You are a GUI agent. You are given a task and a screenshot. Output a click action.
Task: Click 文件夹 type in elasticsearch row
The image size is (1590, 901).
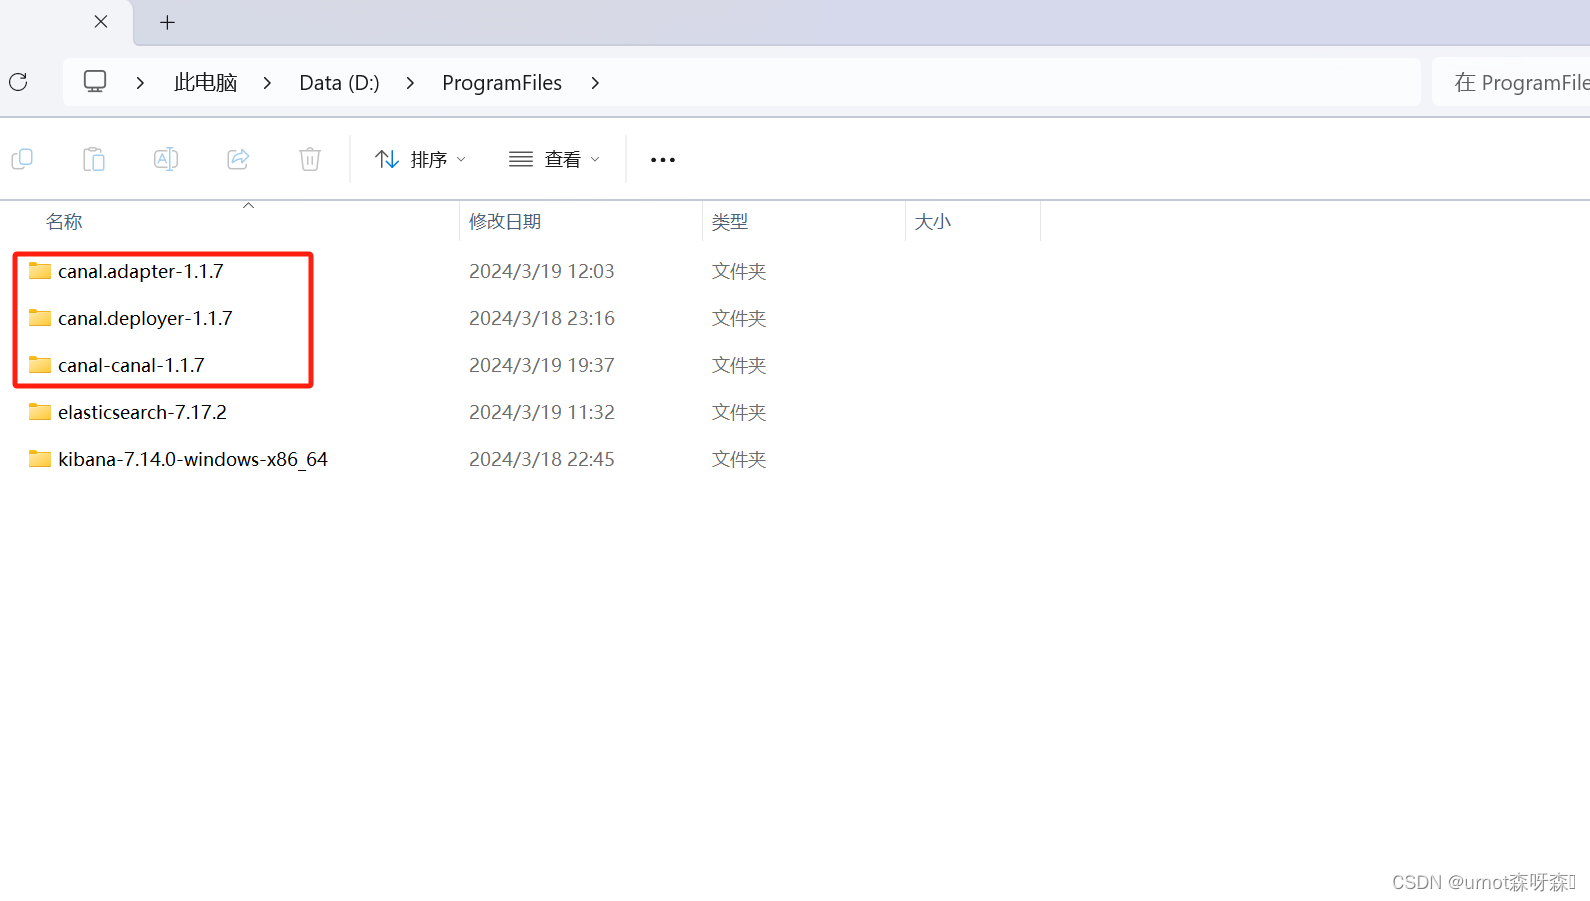(739, 412)
